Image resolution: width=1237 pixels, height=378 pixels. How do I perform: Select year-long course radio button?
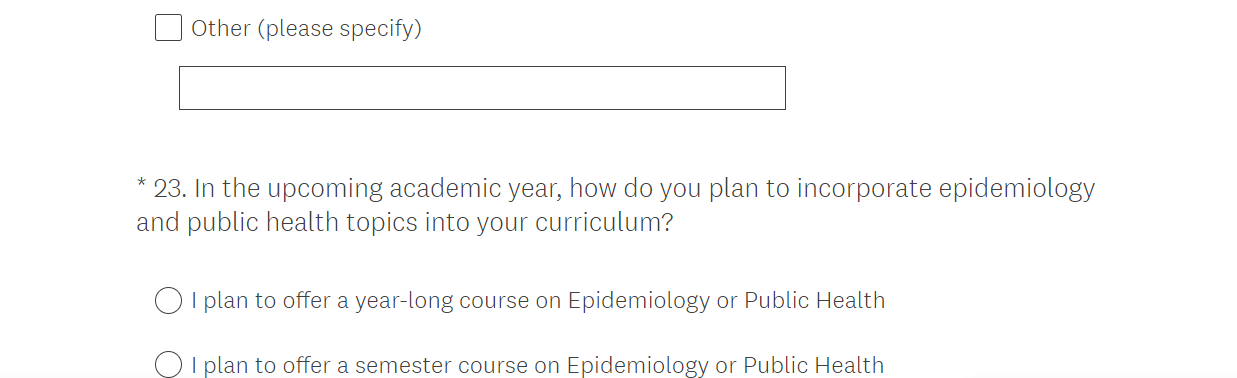coord(168,300)
